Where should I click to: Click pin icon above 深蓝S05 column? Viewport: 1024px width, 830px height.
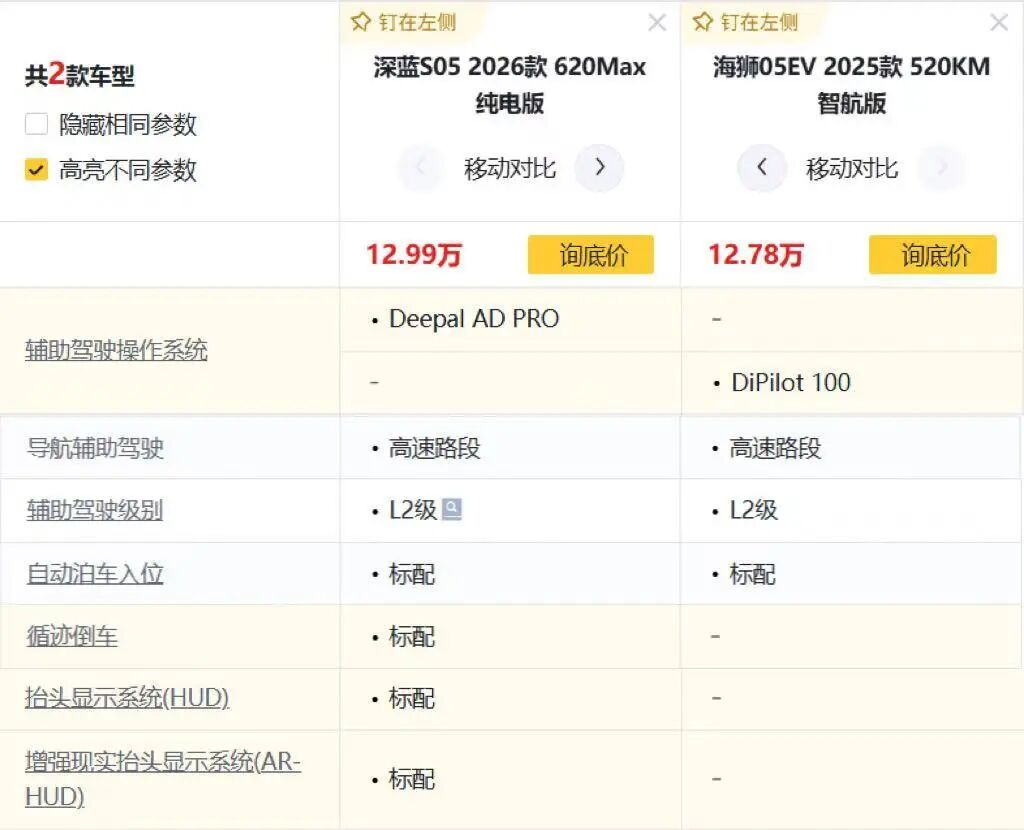point(362,22)
